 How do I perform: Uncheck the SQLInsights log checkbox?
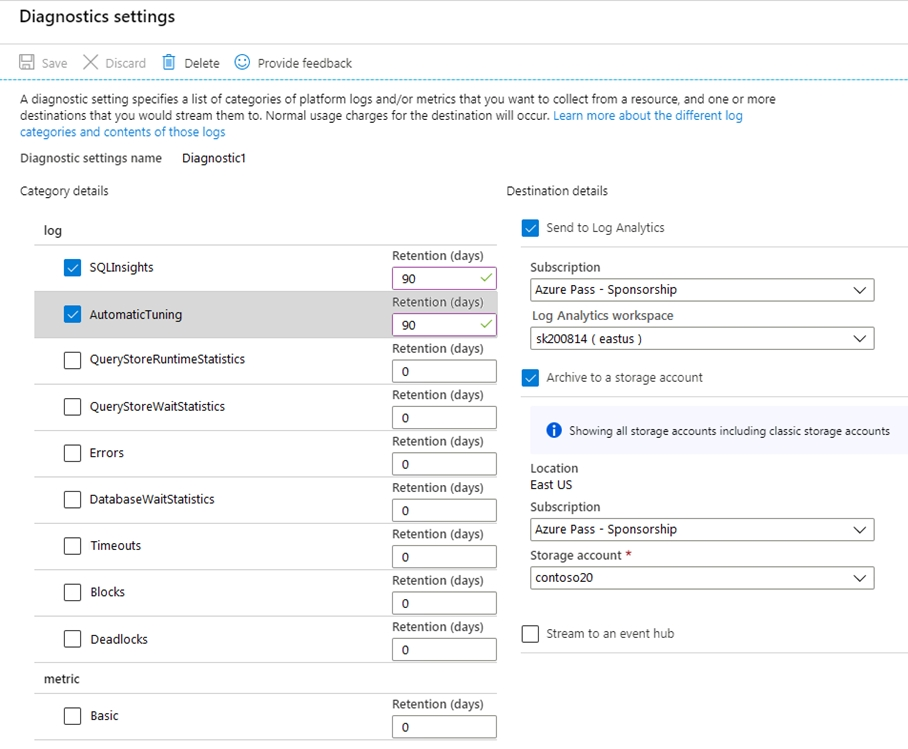click(x=72, y=268)
